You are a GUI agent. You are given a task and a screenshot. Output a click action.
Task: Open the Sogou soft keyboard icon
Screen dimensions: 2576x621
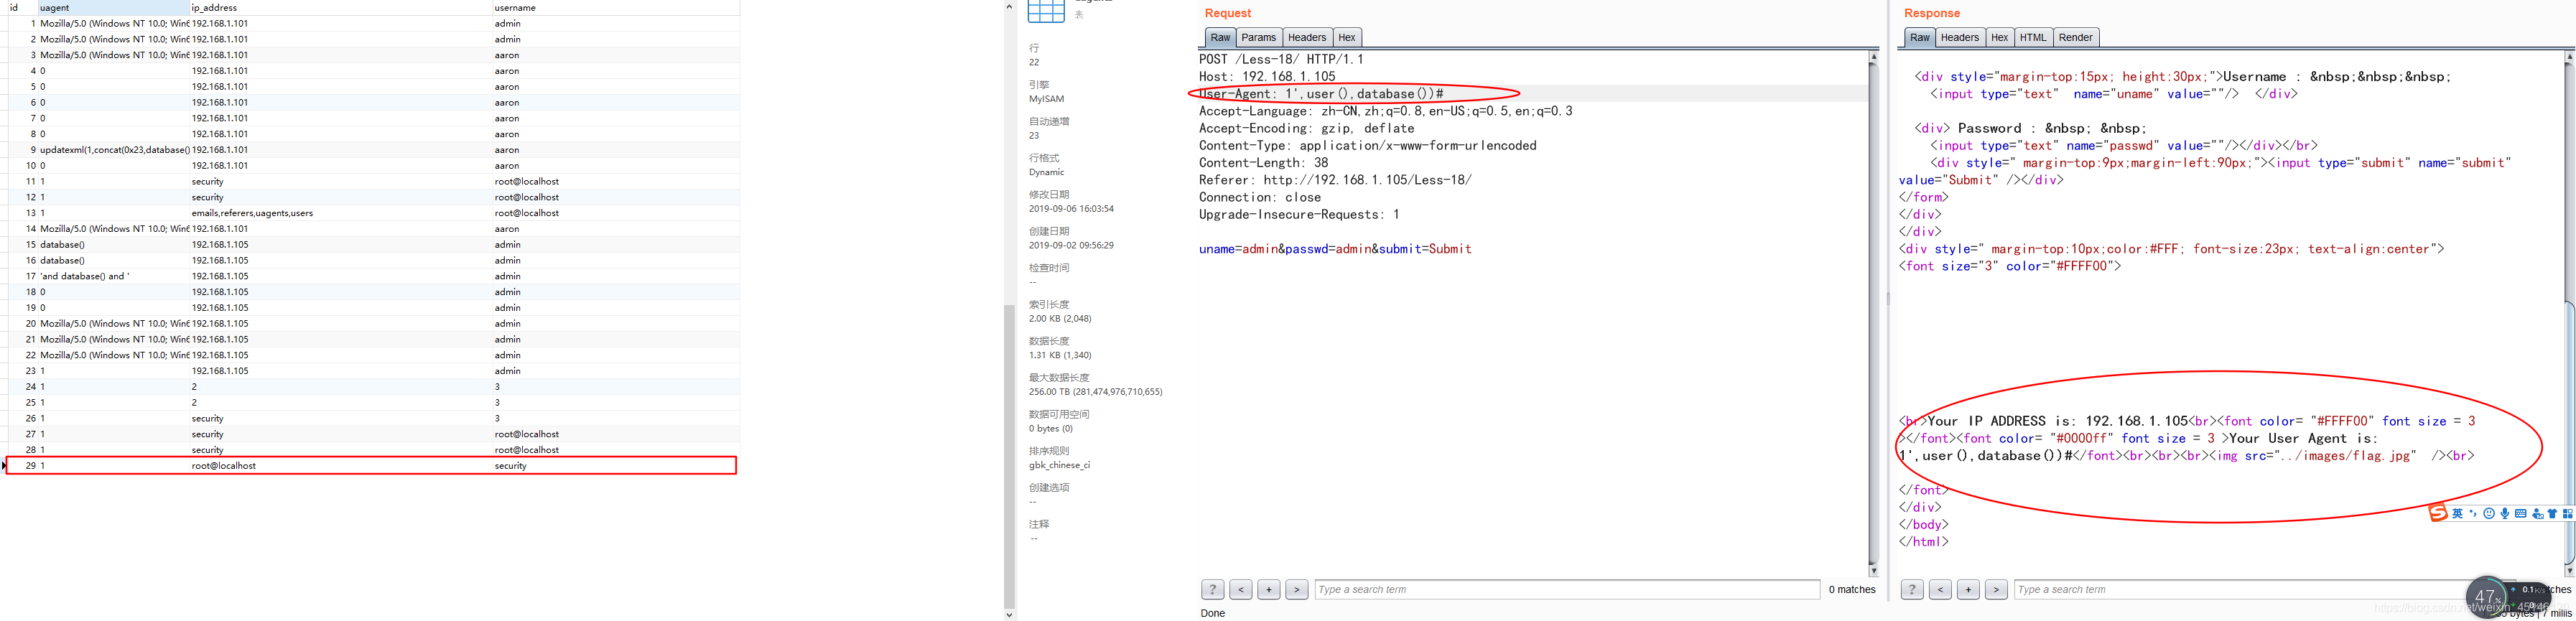2520,514
